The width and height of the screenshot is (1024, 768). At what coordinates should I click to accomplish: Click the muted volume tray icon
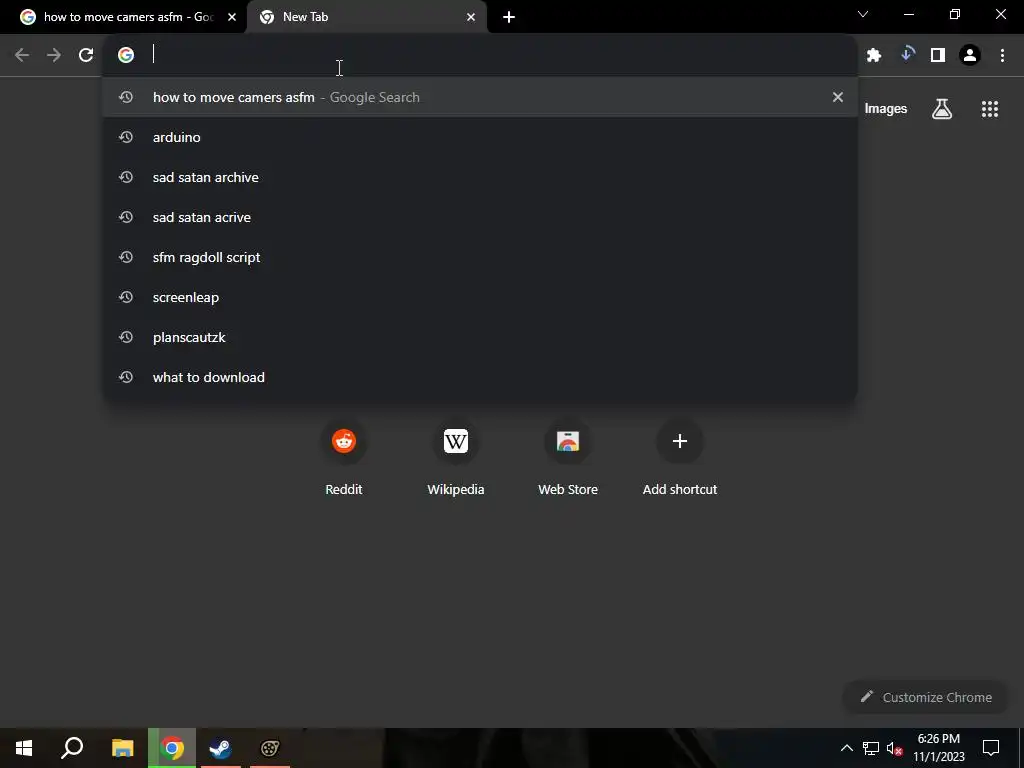point(894,748)
